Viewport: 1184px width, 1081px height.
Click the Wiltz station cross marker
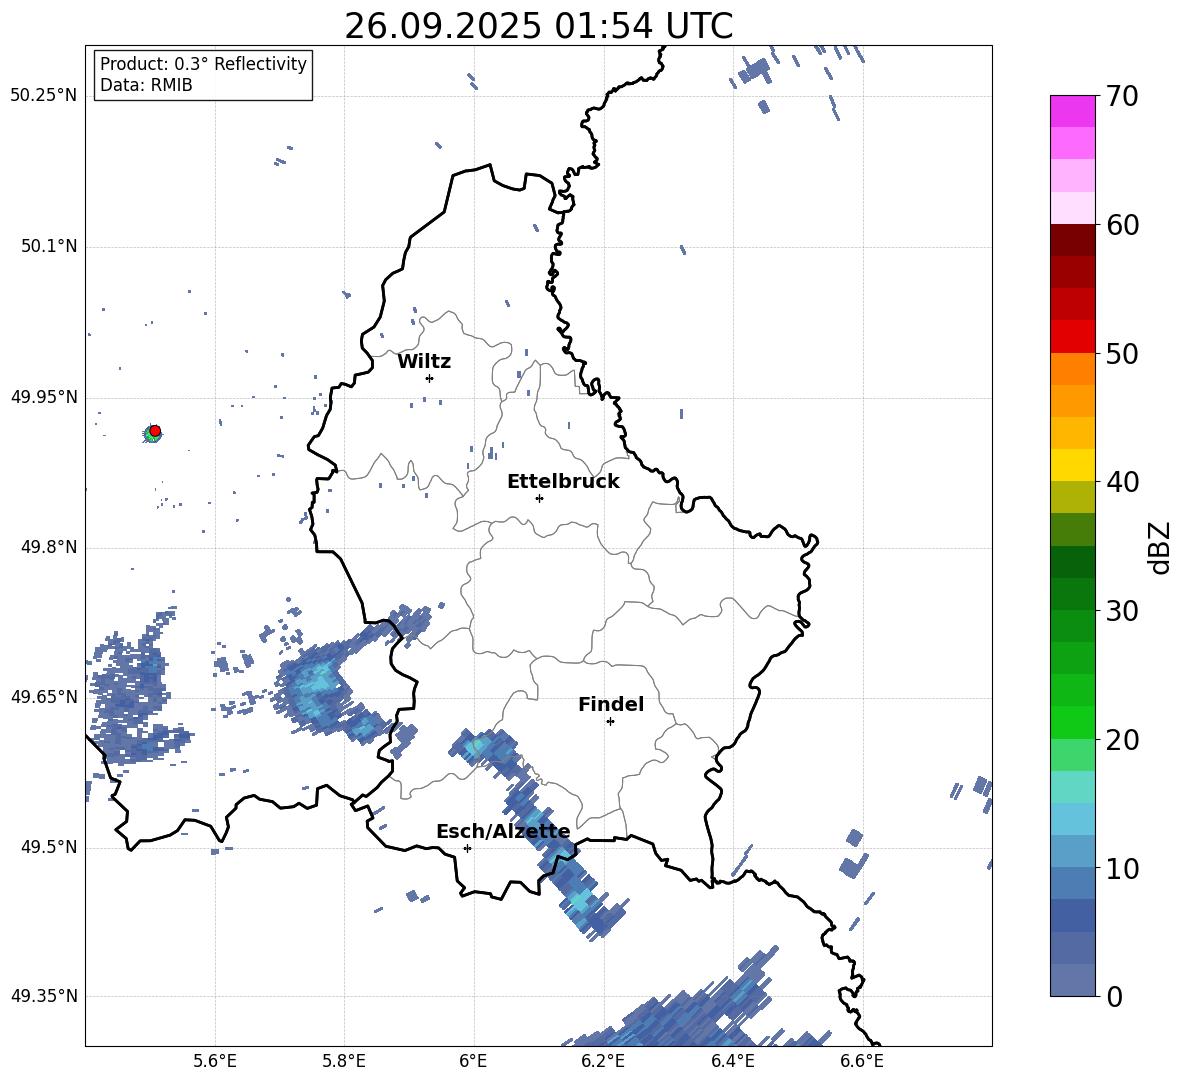pos(430,378)
